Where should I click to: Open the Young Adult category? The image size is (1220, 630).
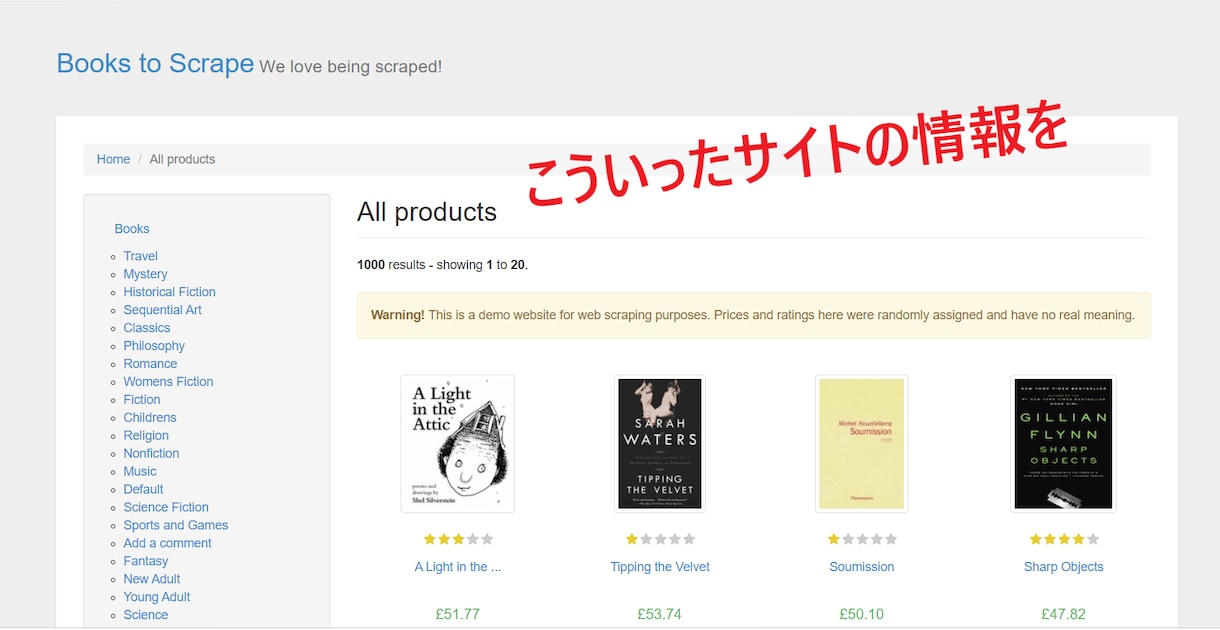click(x=157, y=598)
